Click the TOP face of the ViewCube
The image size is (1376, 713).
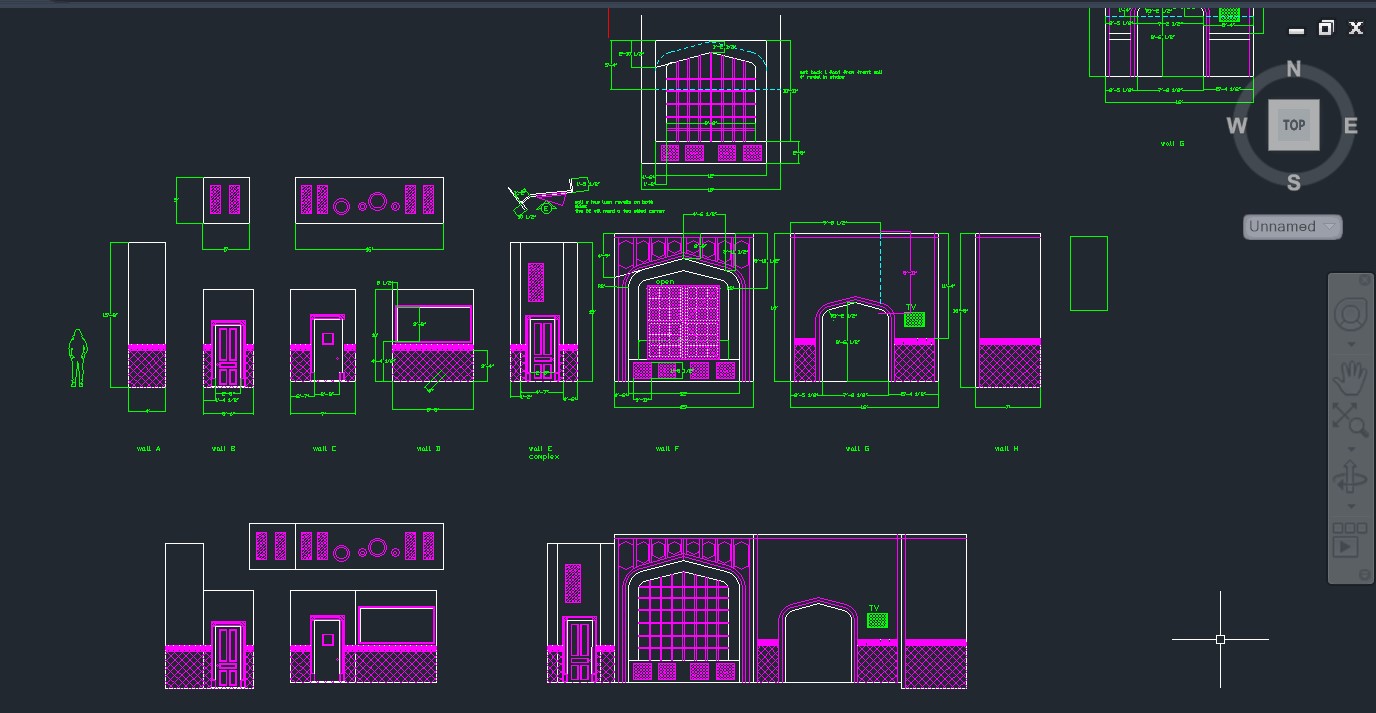coord(1293,125)
